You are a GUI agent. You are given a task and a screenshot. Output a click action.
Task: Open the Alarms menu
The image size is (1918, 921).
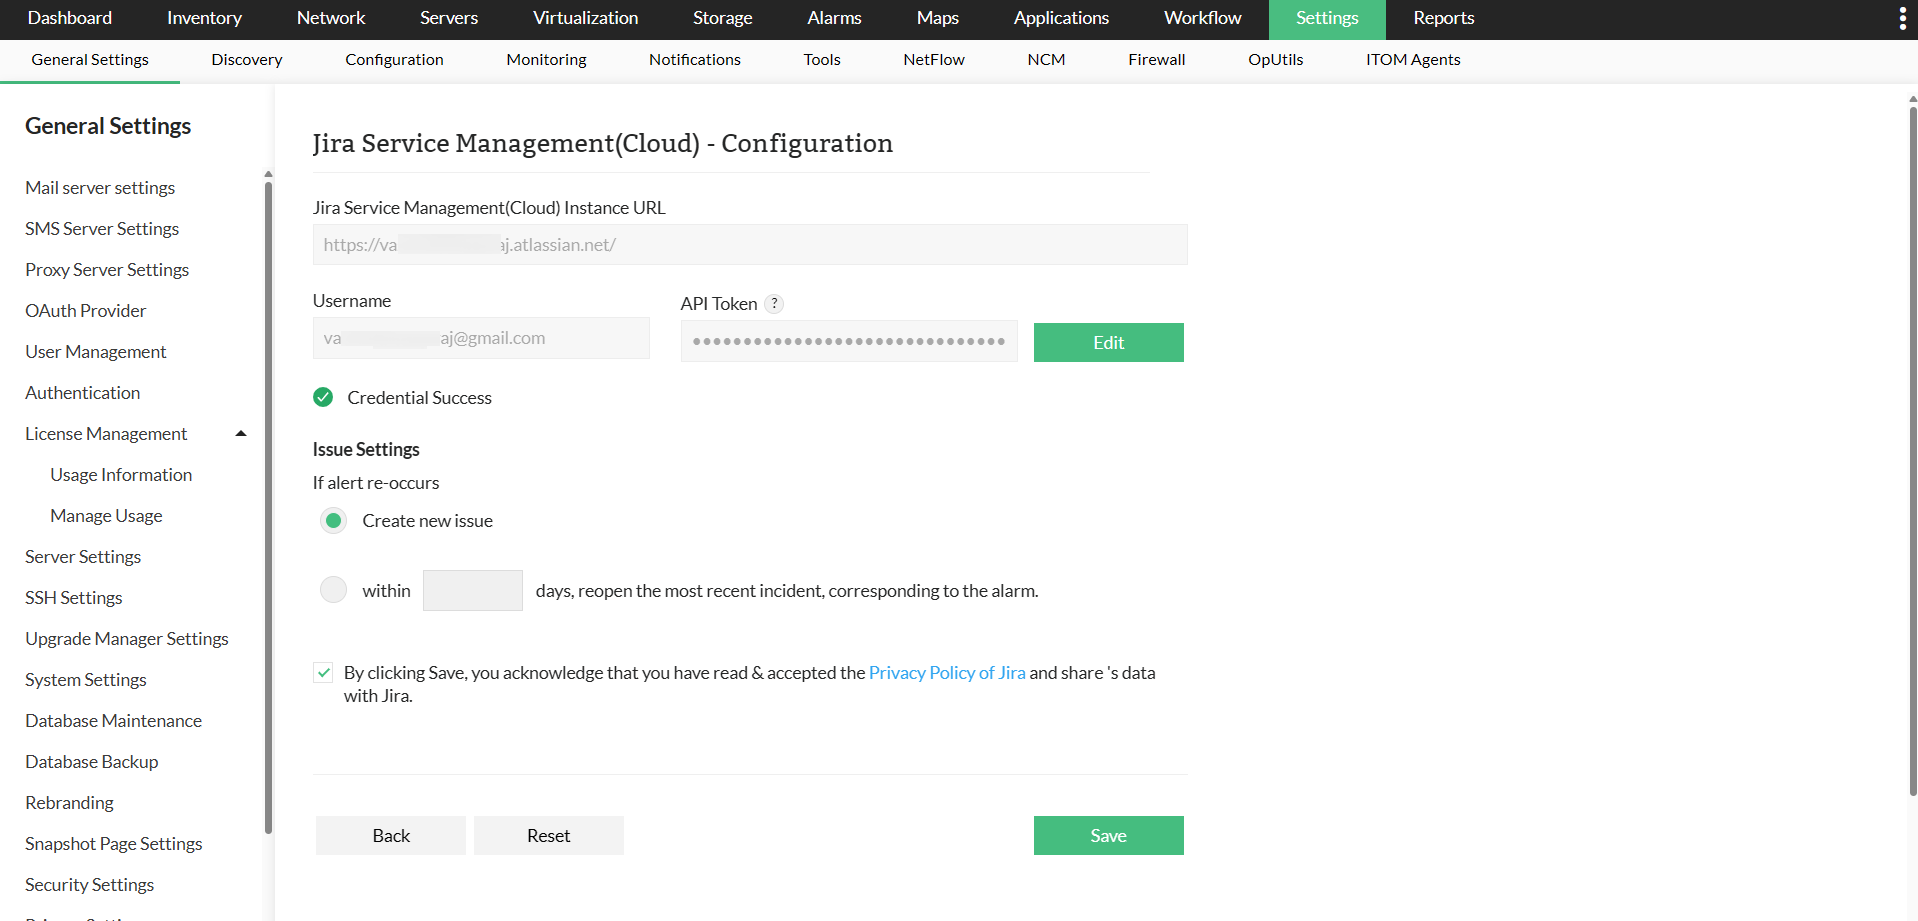(834, 18)
